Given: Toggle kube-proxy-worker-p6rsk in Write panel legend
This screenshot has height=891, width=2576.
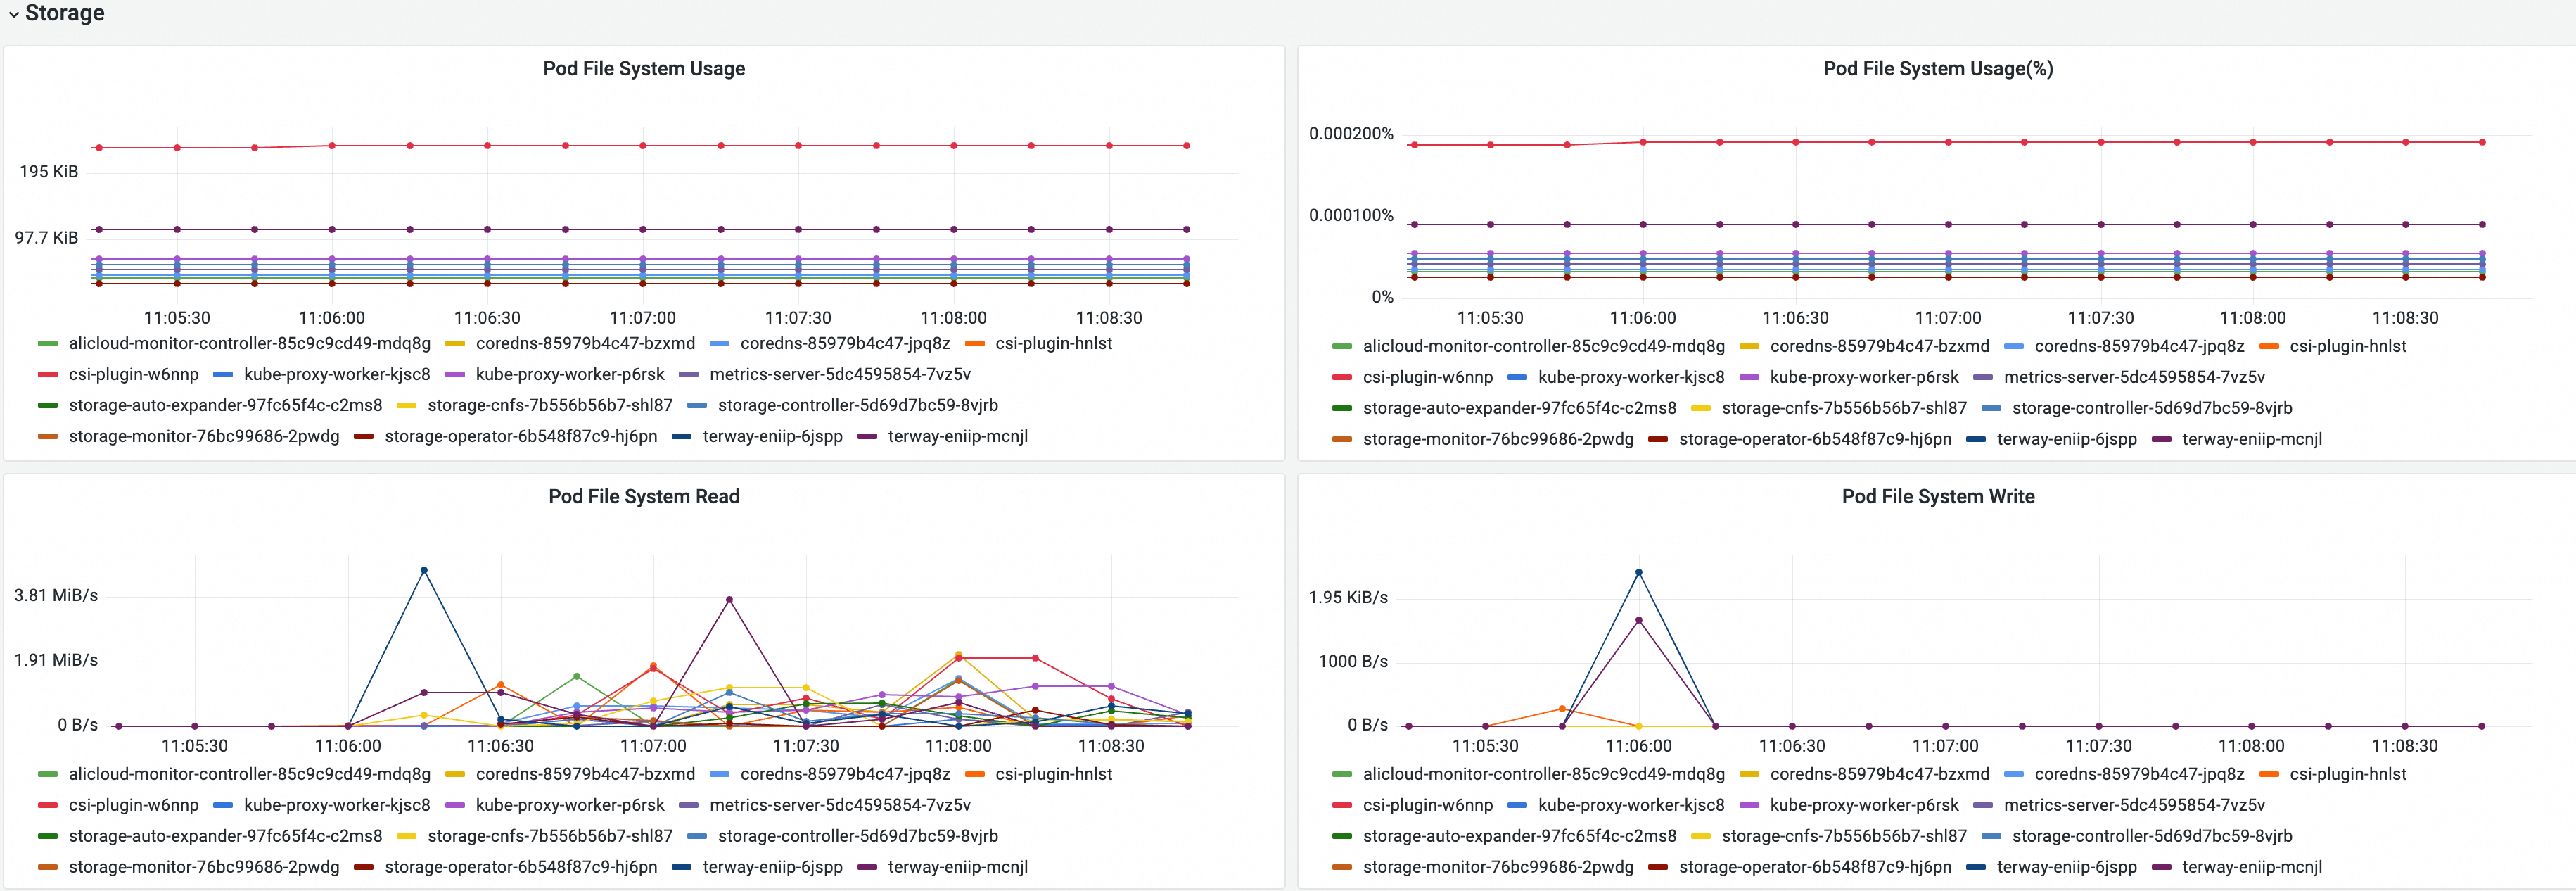Looking at the screenshot, I should 1863,805.
